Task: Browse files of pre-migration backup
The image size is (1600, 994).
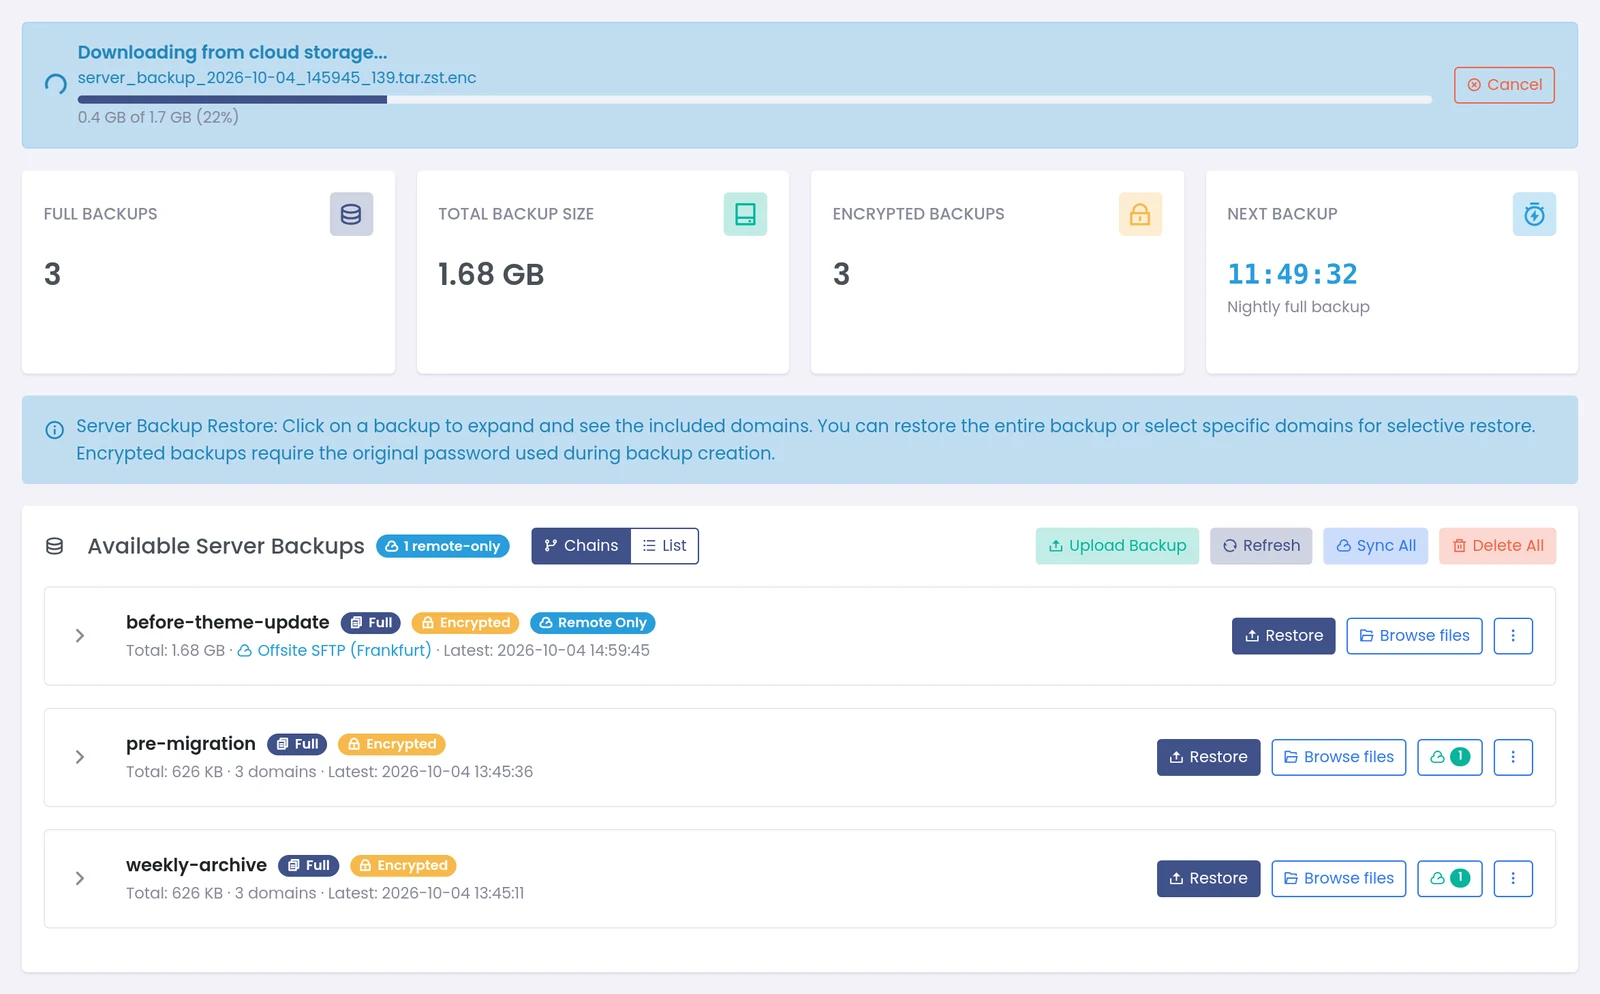Action: (x=1339, y=757)
